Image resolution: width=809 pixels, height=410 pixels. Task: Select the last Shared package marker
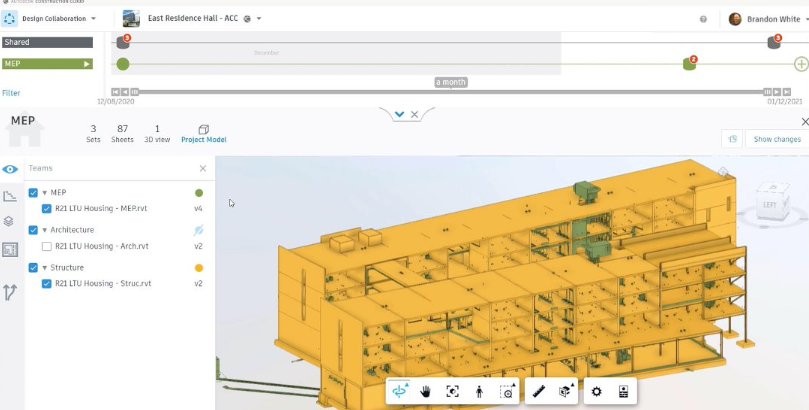click(774, 42)
